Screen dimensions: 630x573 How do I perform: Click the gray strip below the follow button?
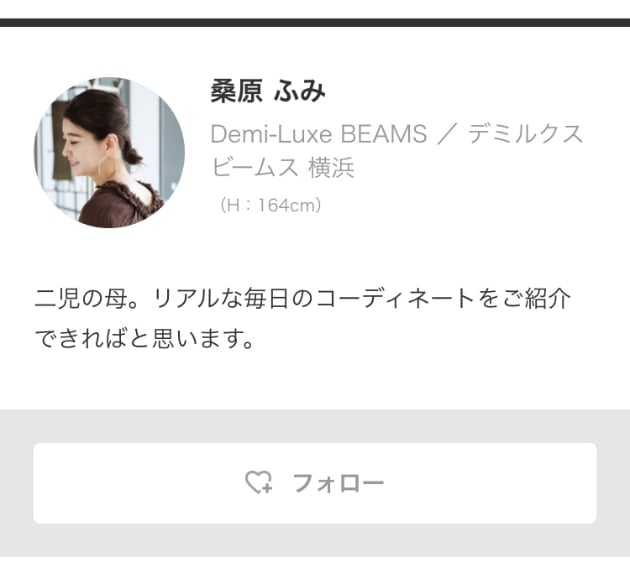pos(315,540)
